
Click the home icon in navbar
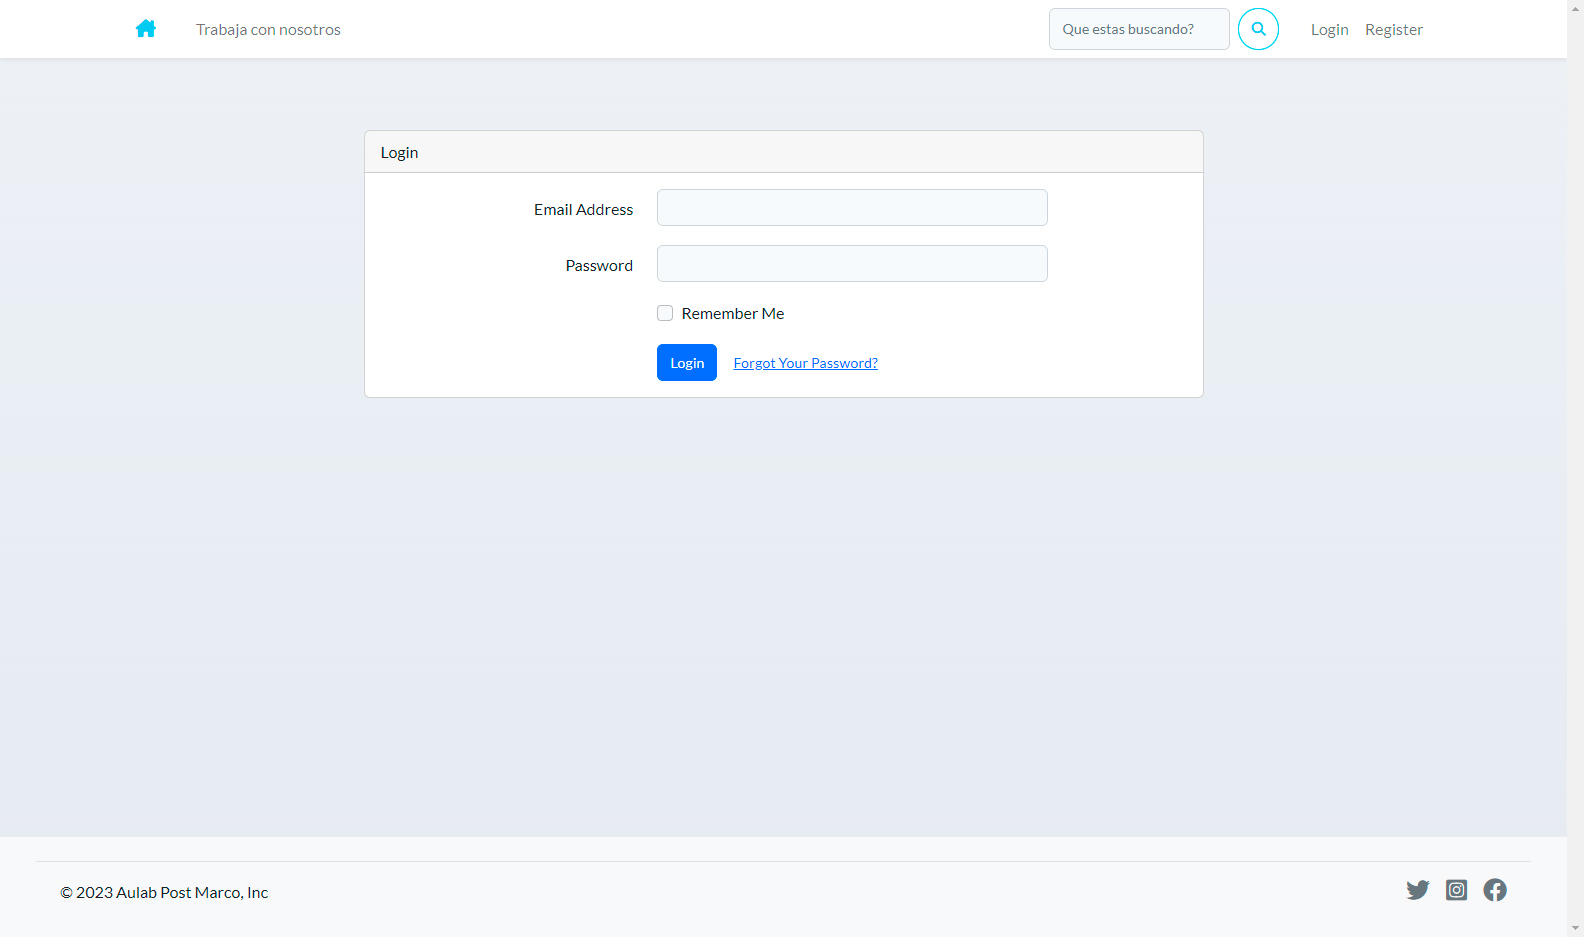[x=146, y=29]
